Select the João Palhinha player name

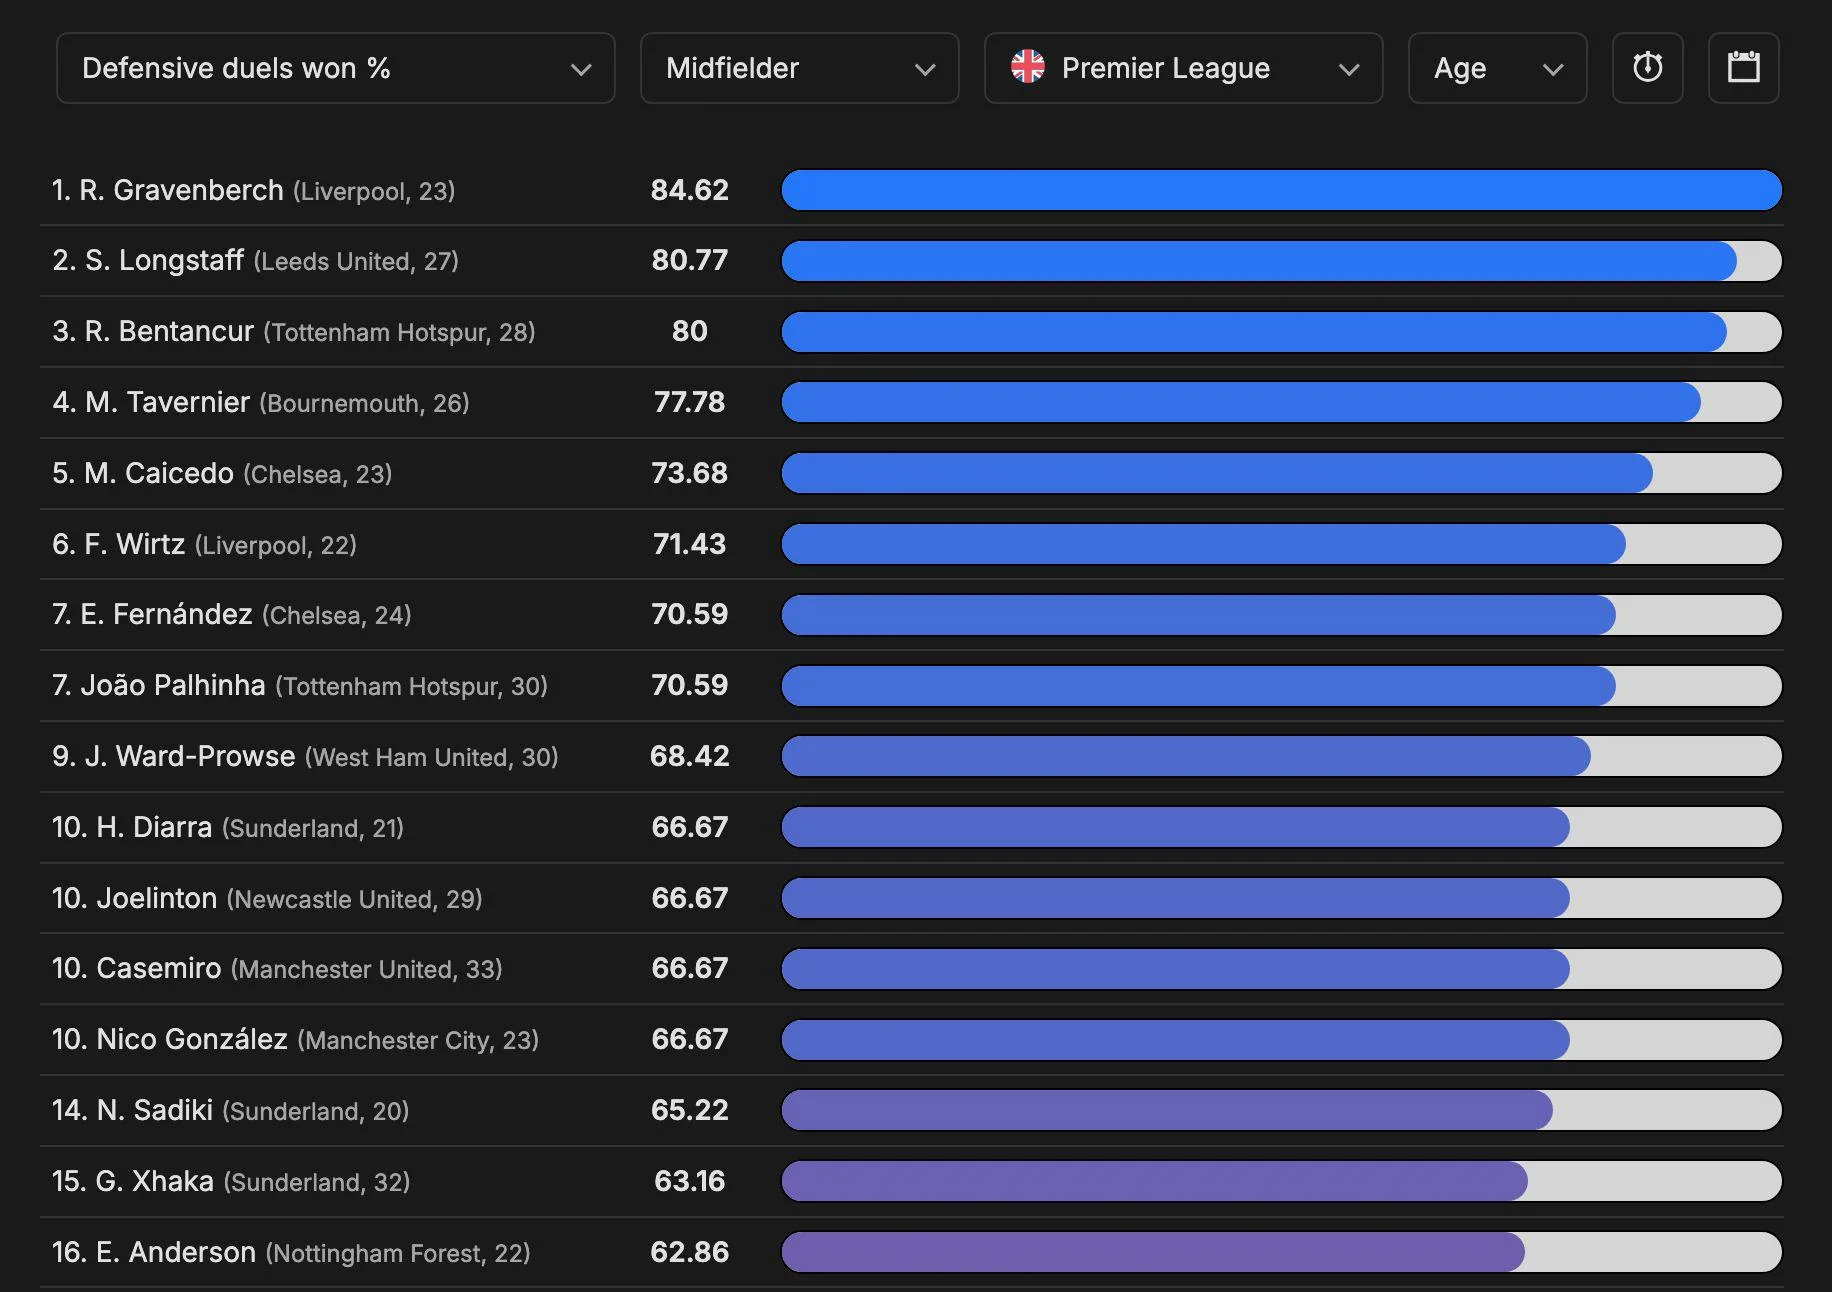(173, 685)
